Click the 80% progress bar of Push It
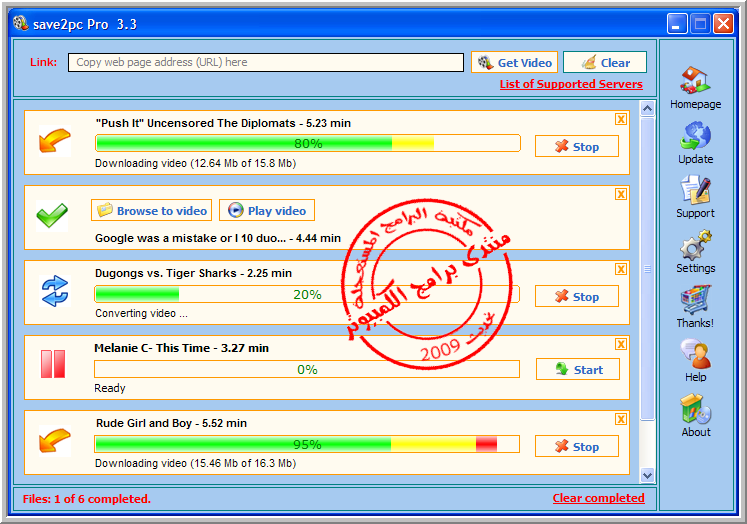Screen dimensions: 747x524 point(308,143)
